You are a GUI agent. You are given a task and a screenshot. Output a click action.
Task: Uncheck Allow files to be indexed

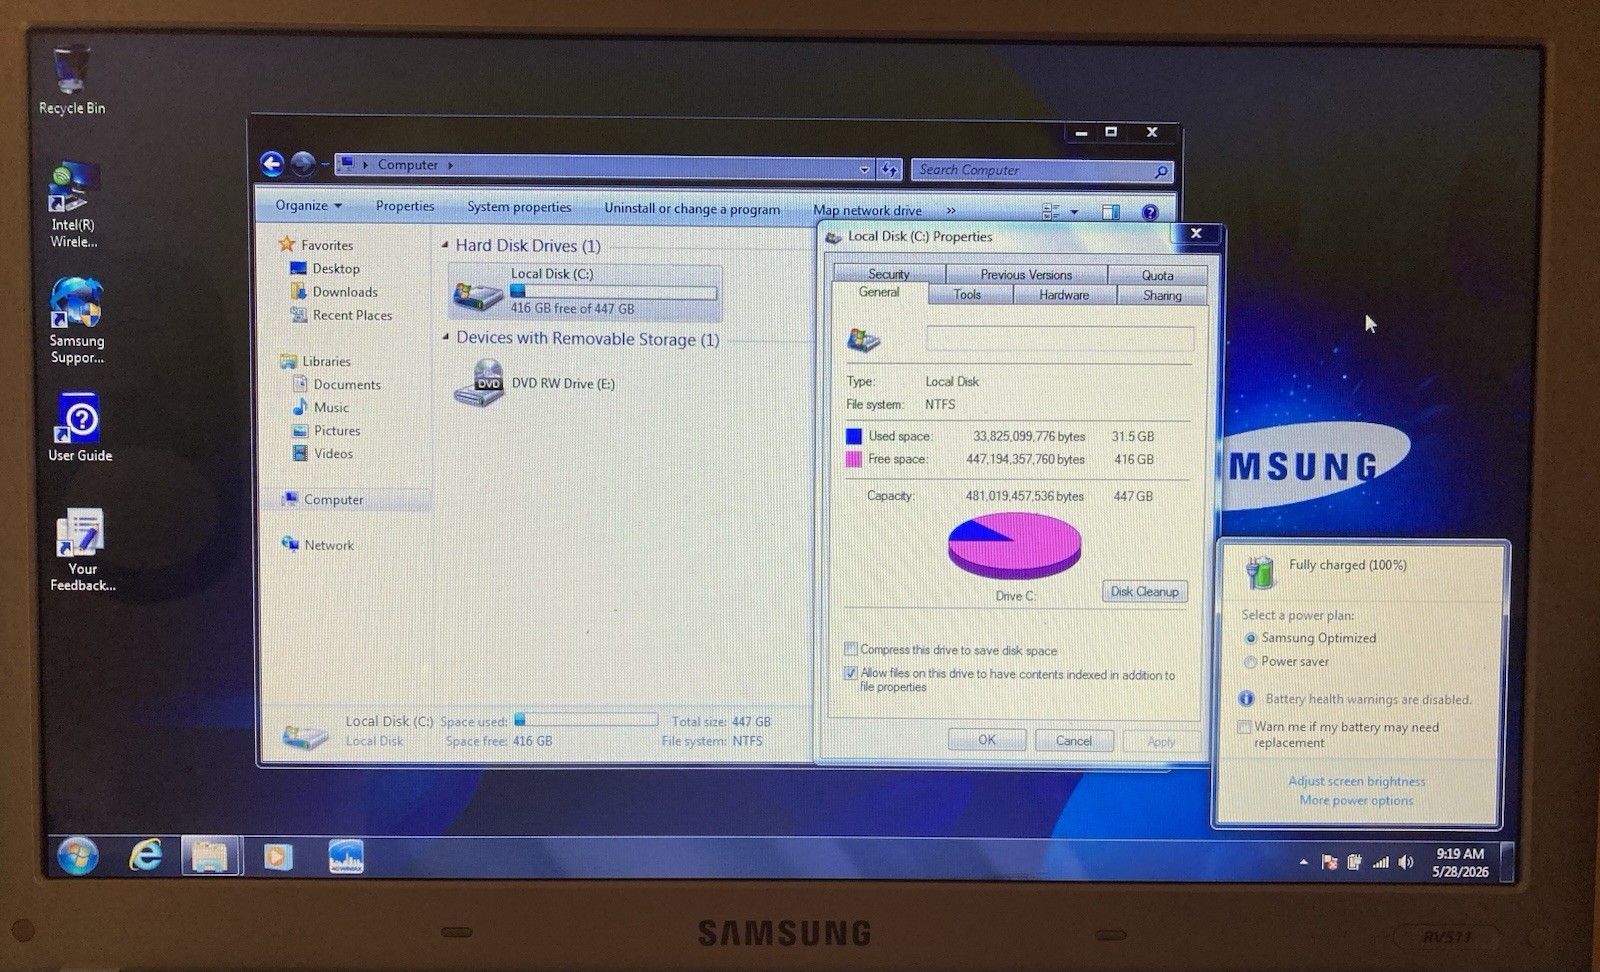(x=851, y=673)
